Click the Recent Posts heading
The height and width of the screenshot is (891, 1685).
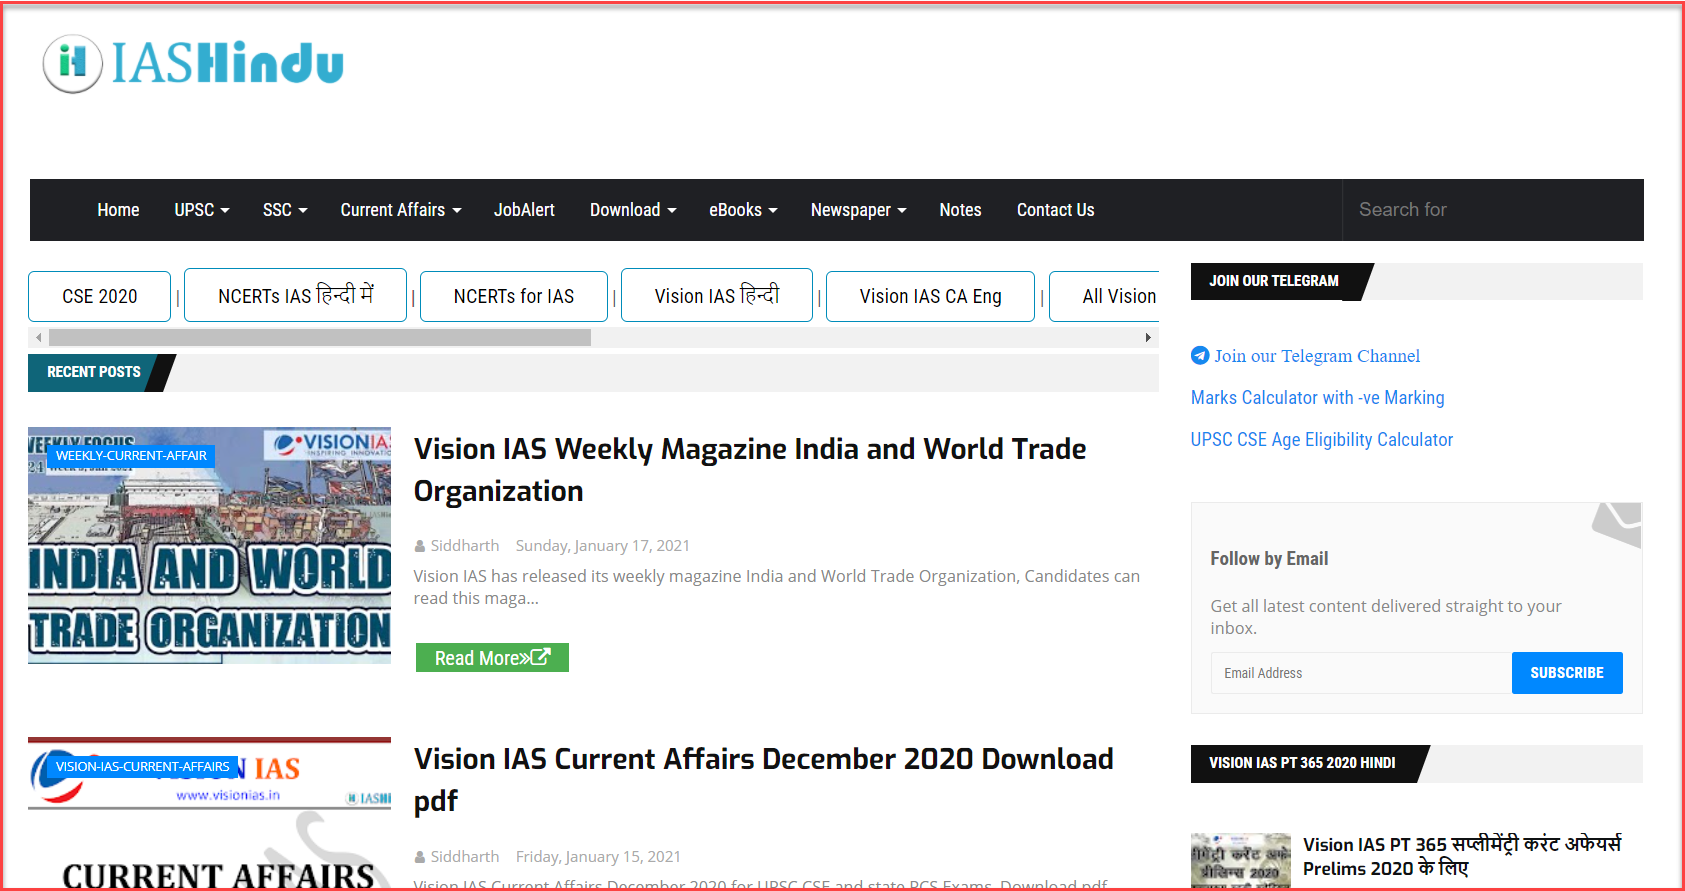pyautogui.click(x=94, y=372)
